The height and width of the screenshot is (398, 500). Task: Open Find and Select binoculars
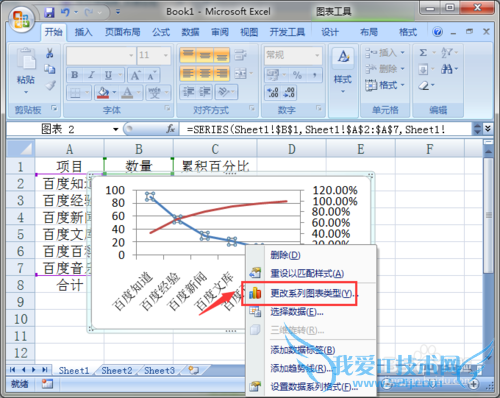(x=449, y=69)
